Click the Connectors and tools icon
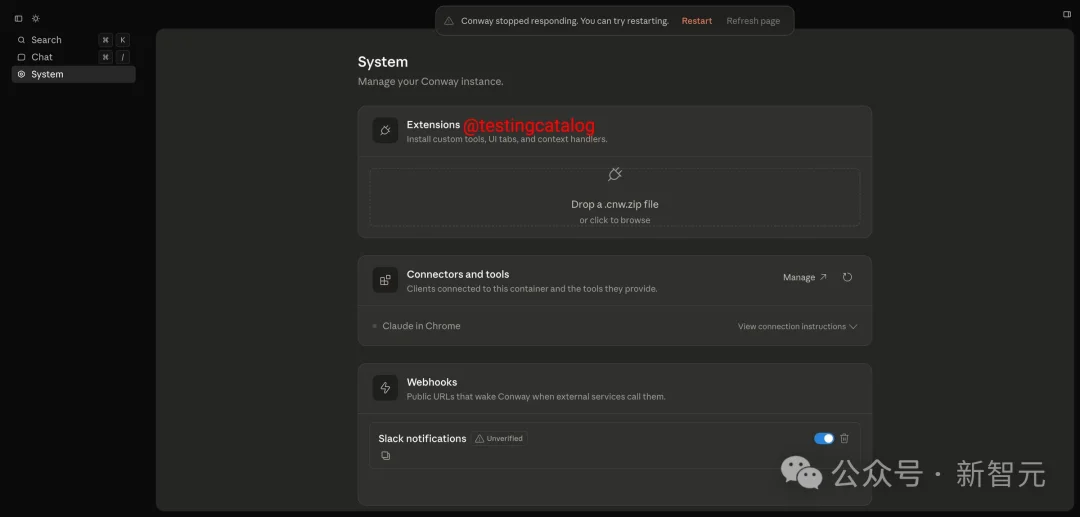 385,280
